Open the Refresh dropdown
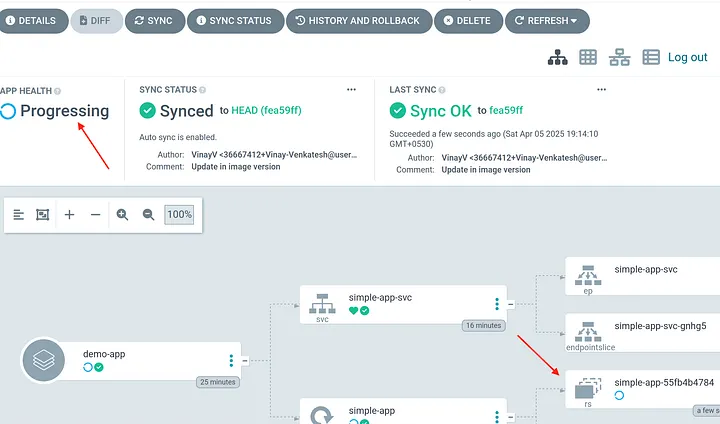This screenshot has height=424, width=720. (x=546, y=20)
